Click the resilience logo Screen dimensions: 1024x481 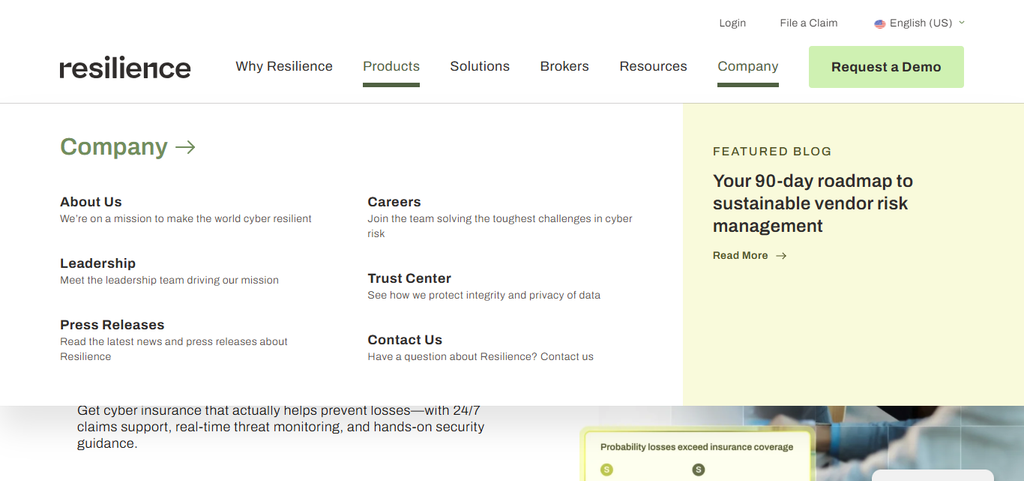tap(125, 67)
